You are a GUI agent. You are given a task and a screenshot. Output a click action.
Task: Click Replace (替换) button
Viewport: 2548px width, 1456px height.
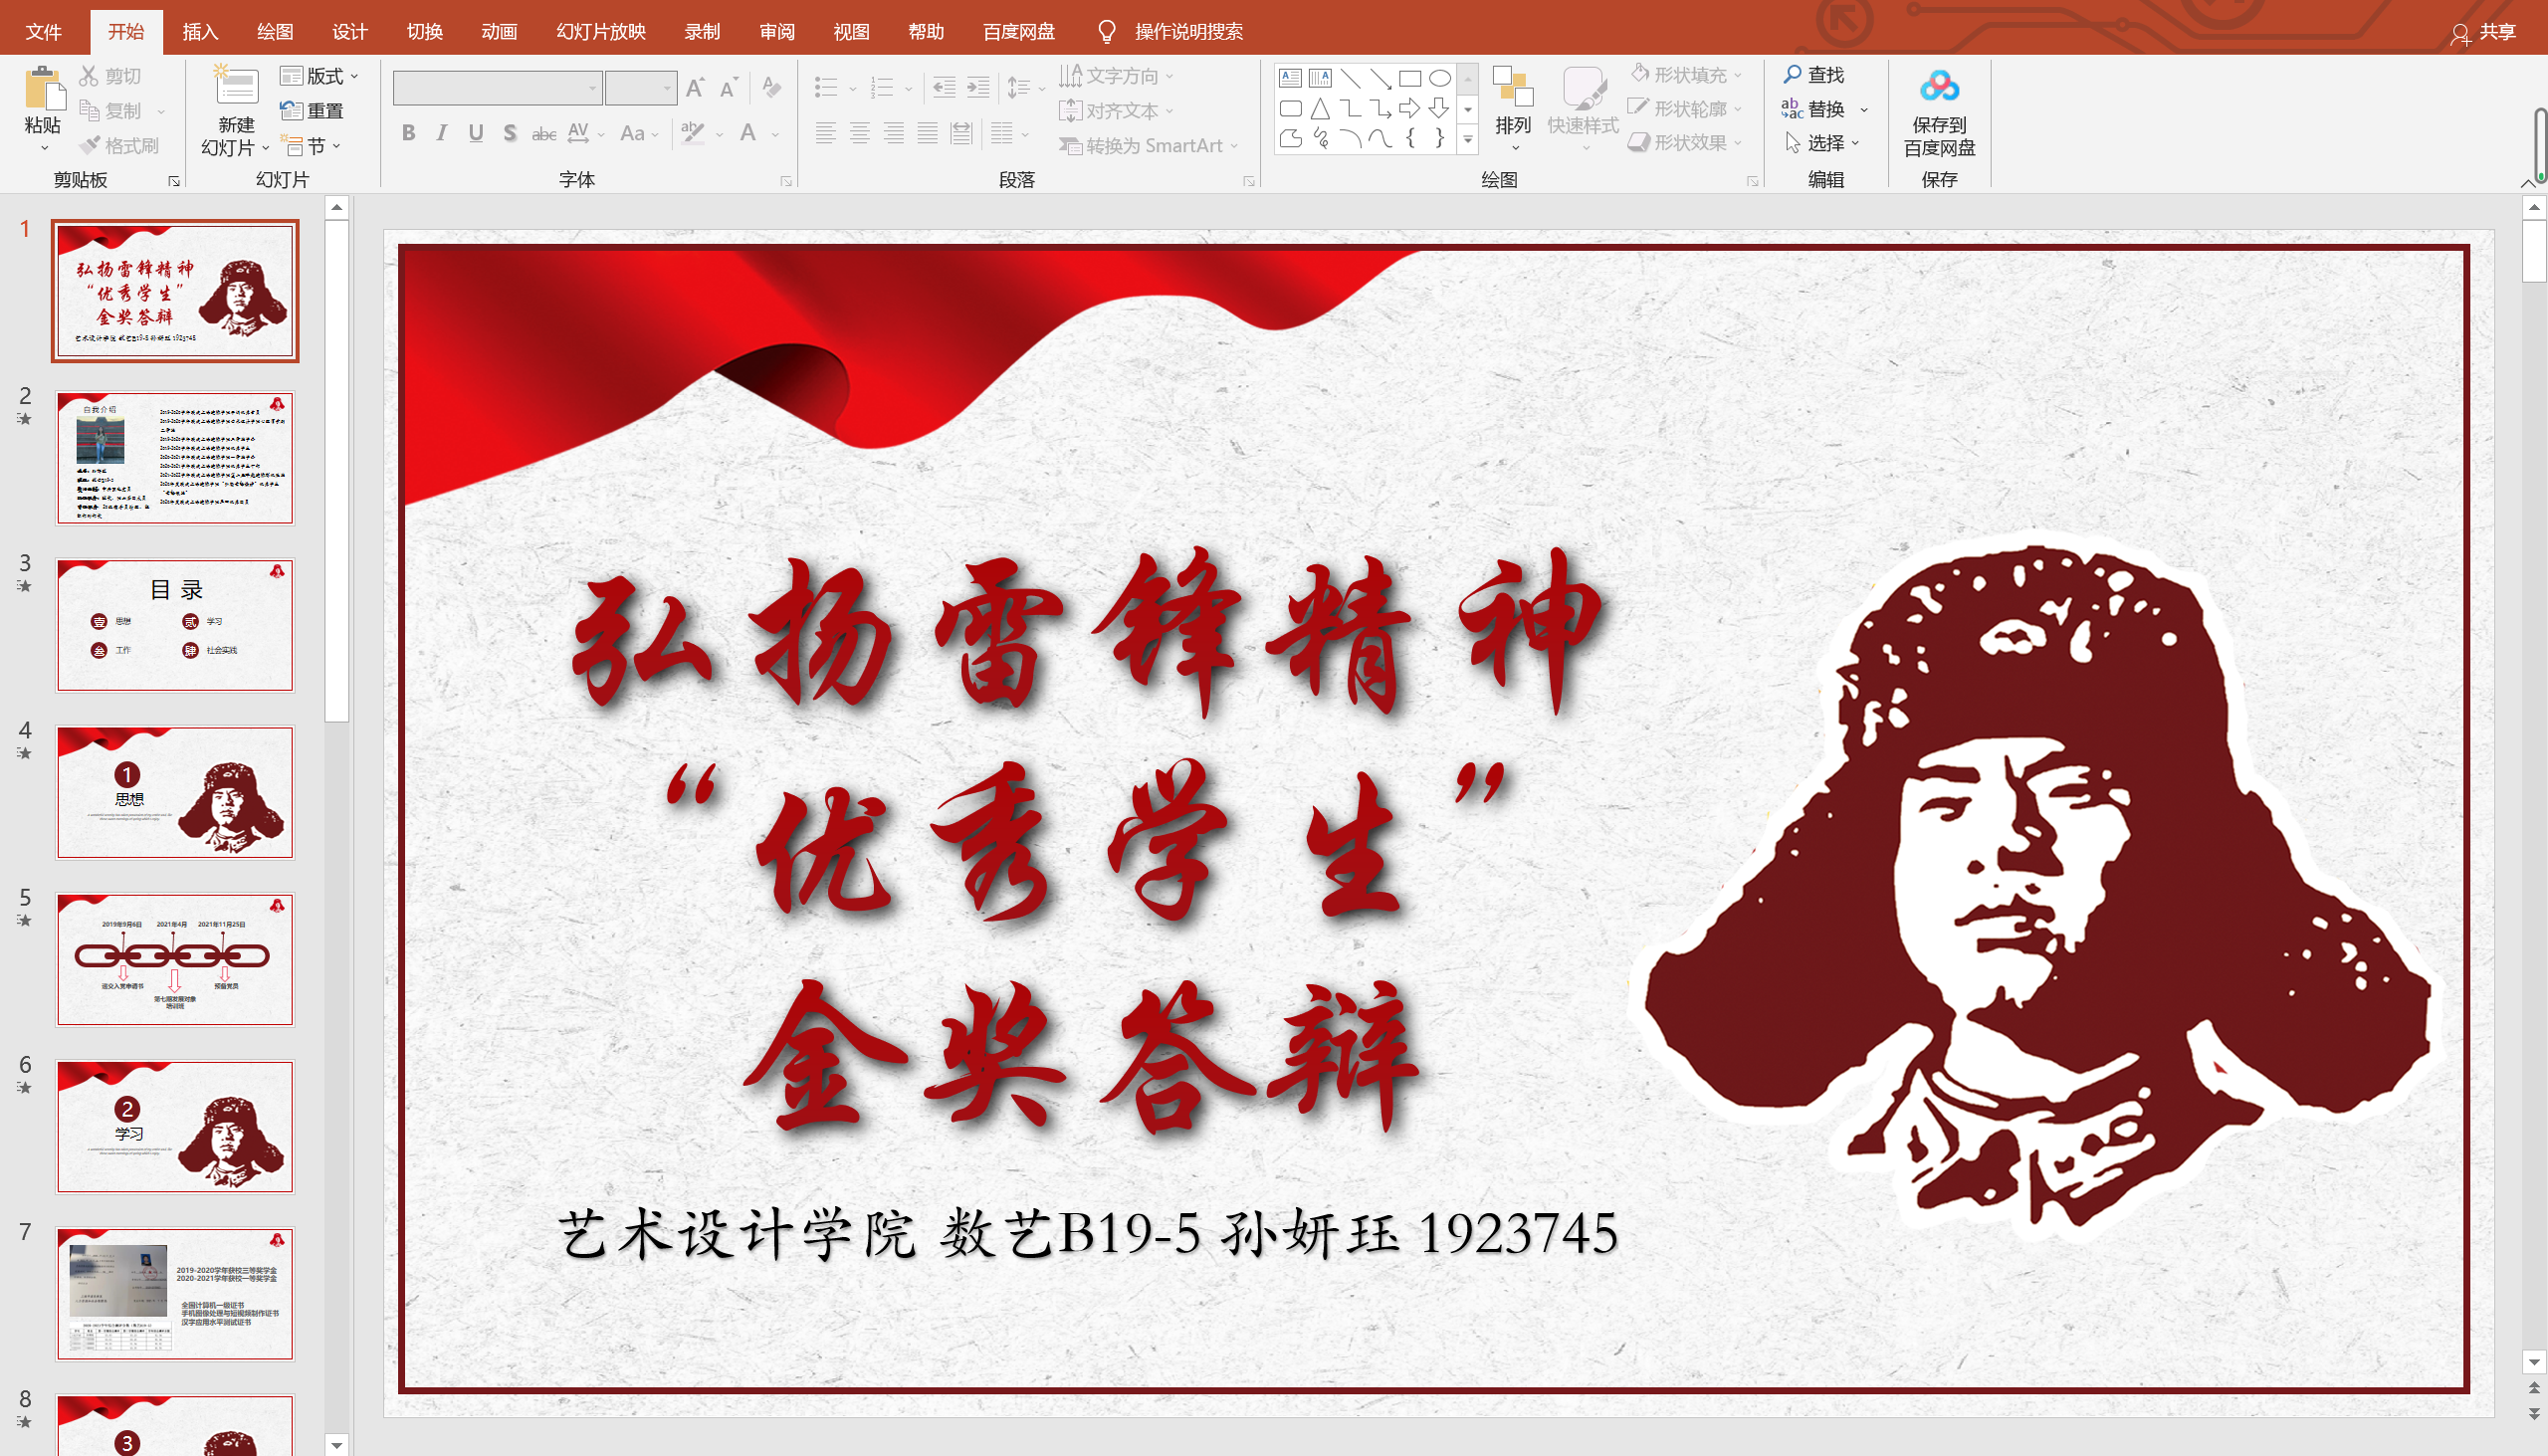pos(1824,109)
